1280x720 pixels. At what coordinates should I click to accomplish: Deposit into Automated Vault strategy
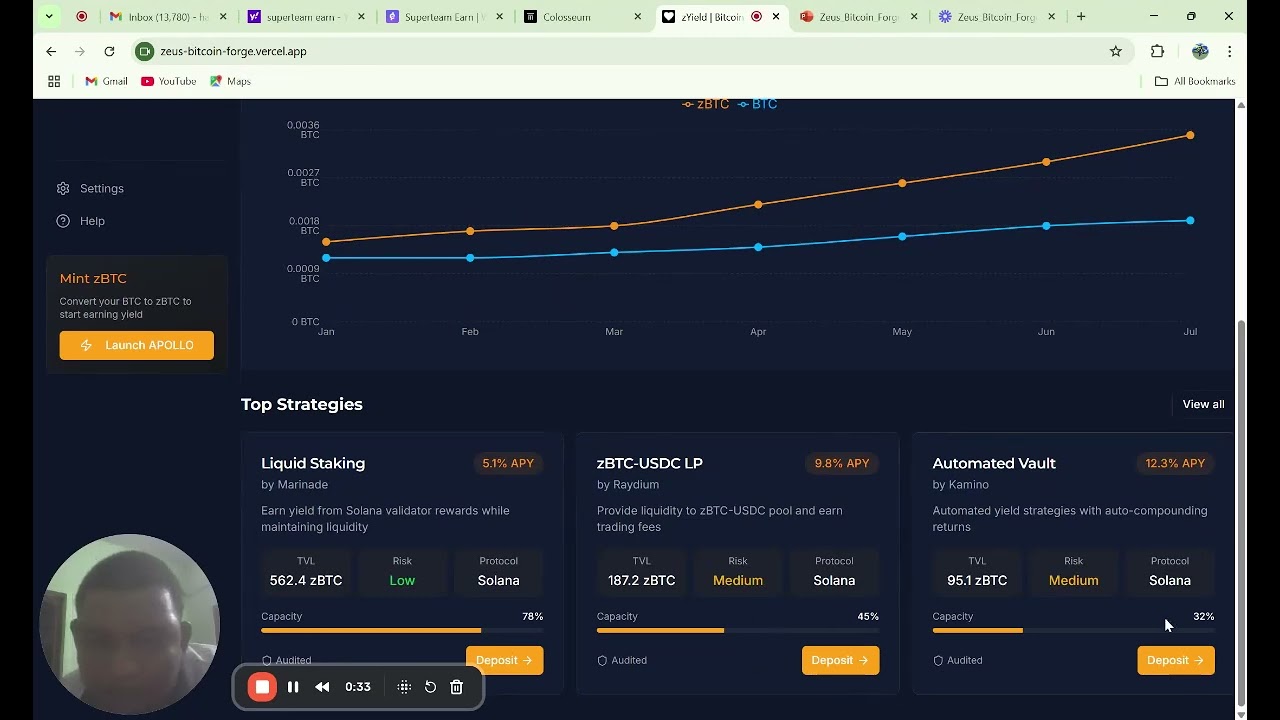pos(1176,660)
